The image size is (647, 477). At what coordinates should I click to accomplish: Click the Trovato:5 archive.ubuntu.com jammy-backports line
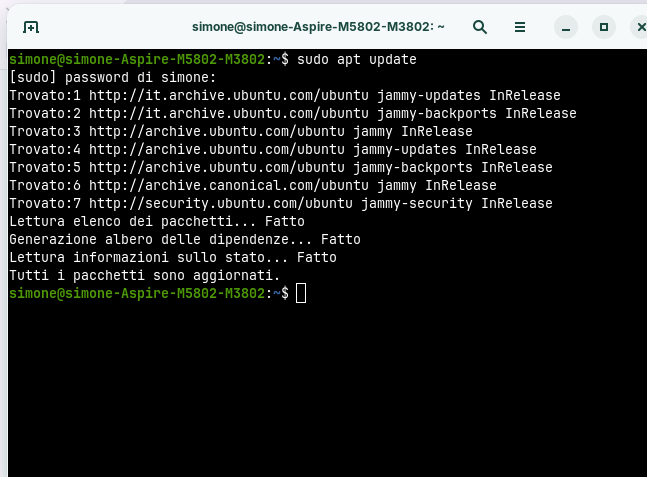point(281,168)
